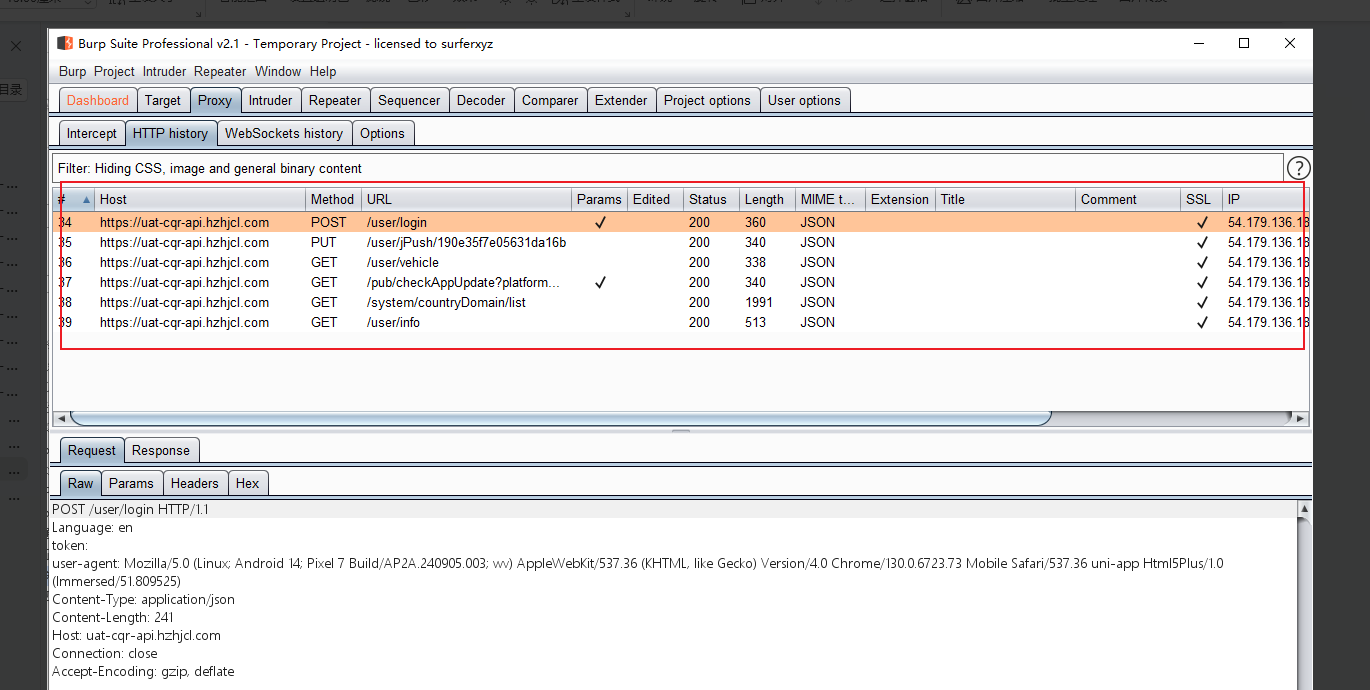Switch to the Target tab
This screenshot has height=690, width=1370.
[x=163, y=100]
